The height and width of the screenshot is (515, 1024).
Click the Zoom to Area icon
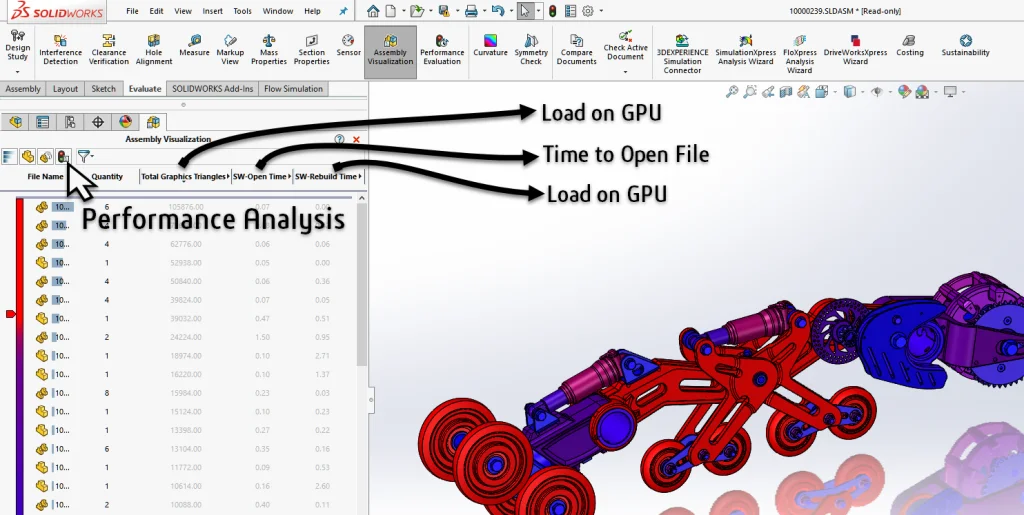(750, 92)
